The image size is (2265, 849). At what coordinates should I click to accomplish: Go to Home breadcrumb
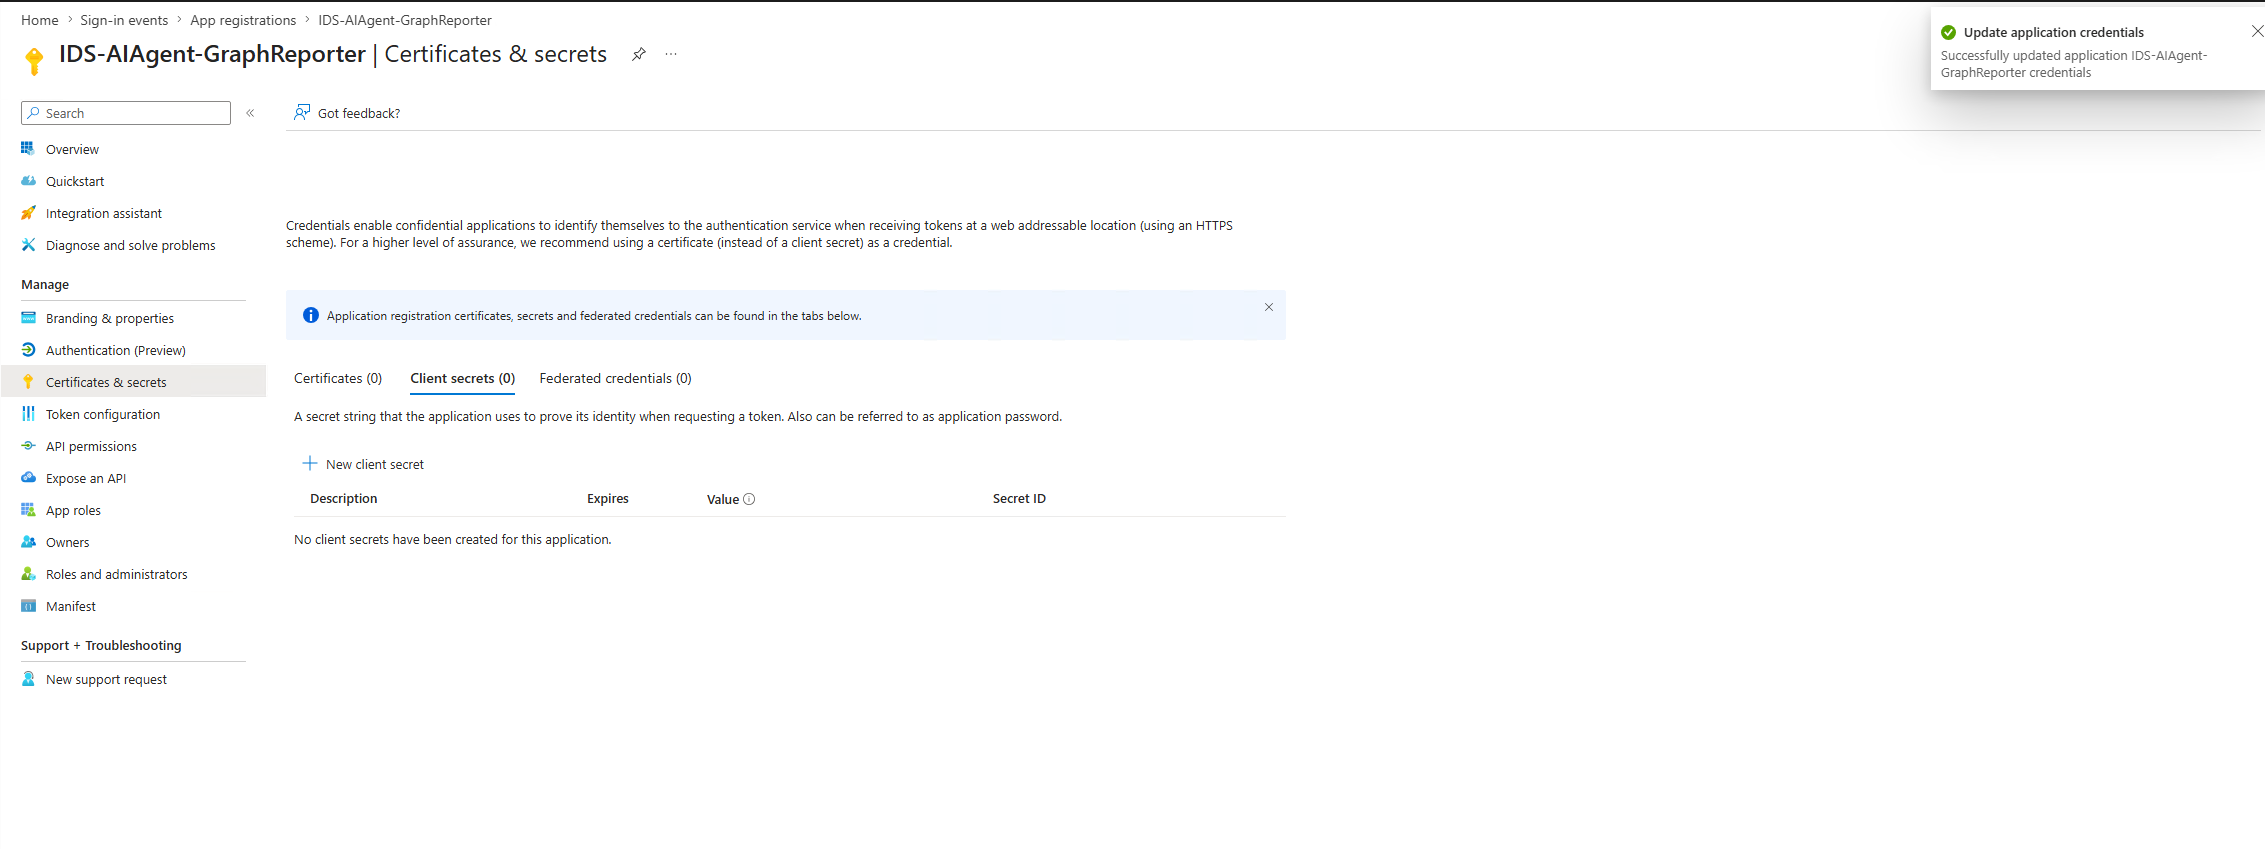[40, 20]
